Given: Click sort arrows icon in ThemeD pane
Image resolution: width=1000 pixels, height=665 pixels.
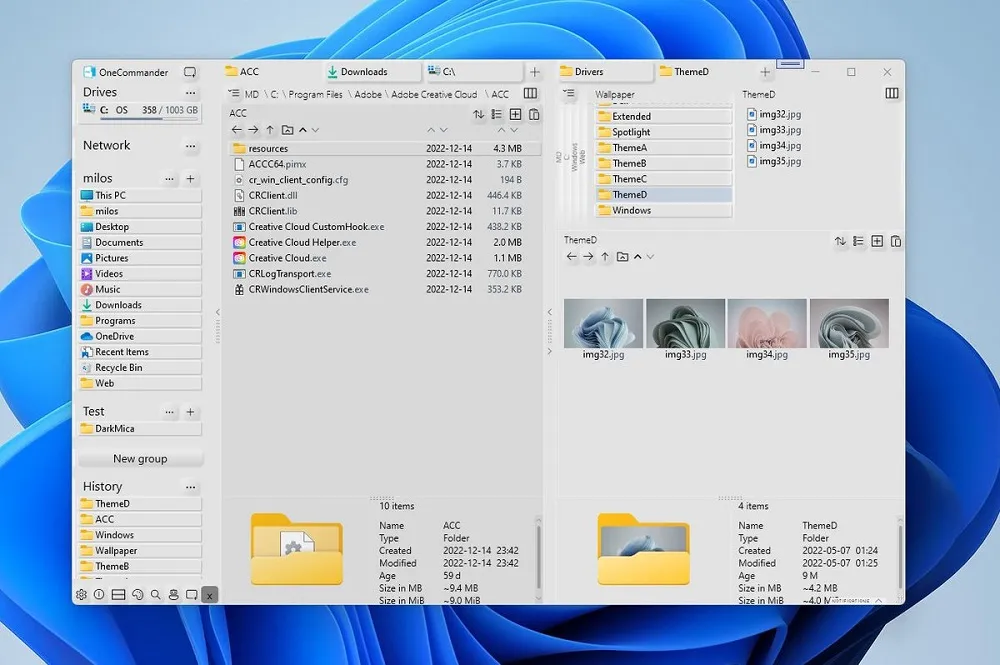Looking at the screenshot, I should coord(840,241).
